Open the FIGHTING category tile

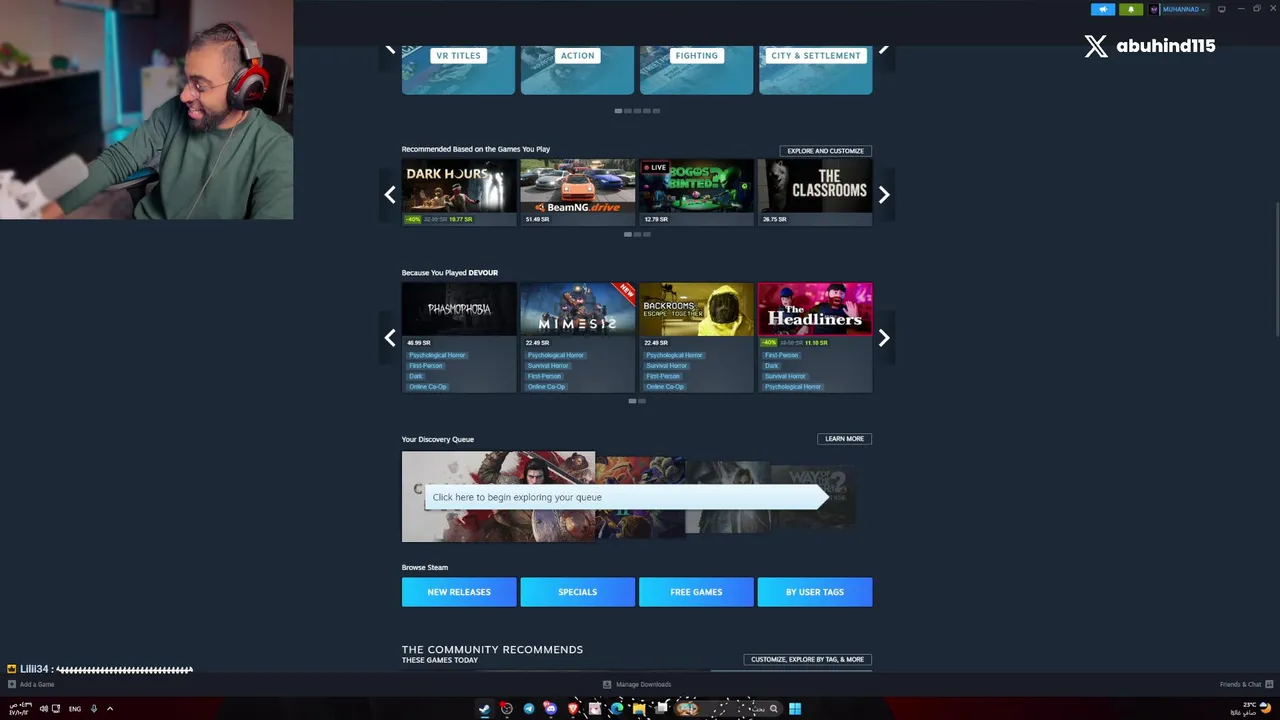[696, 69]
